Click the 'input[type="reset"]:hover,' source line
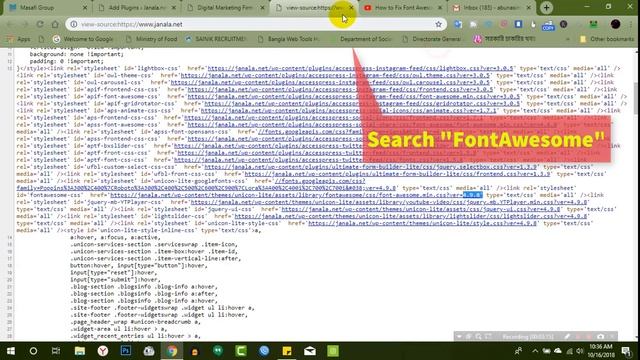 tap(114, 273)
